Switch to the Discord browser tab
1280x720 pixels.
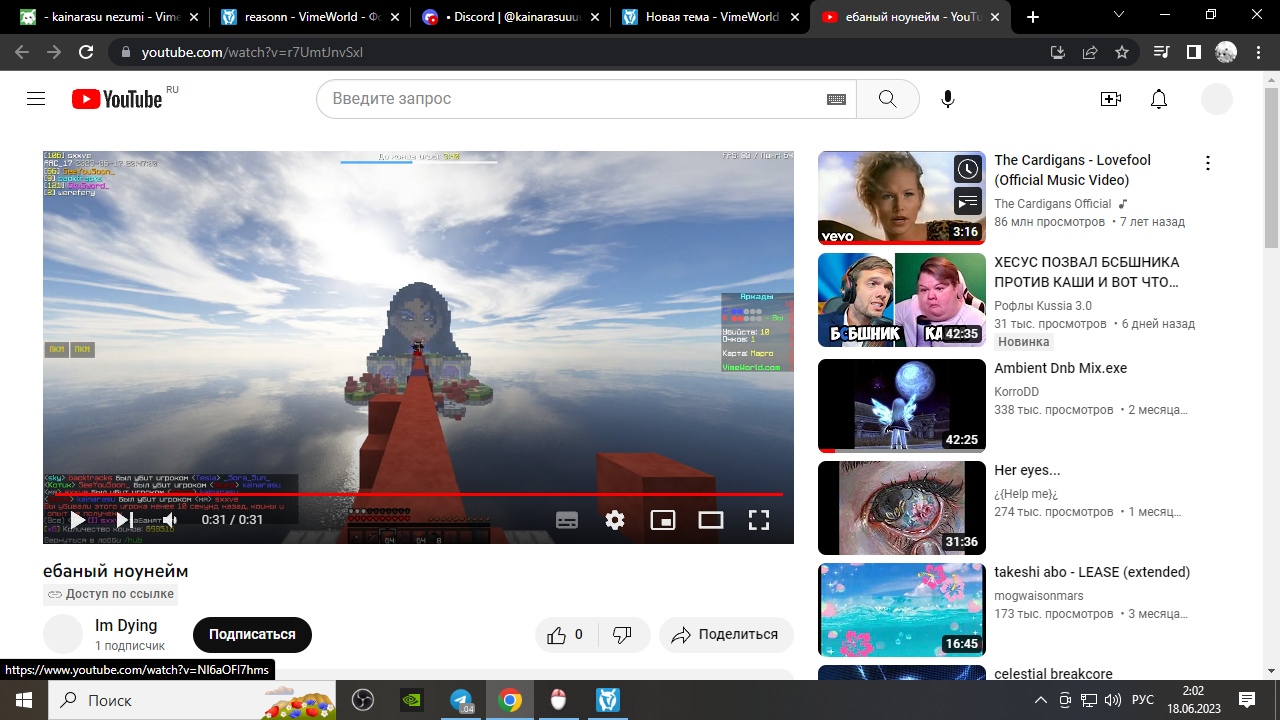click(509, 17)
